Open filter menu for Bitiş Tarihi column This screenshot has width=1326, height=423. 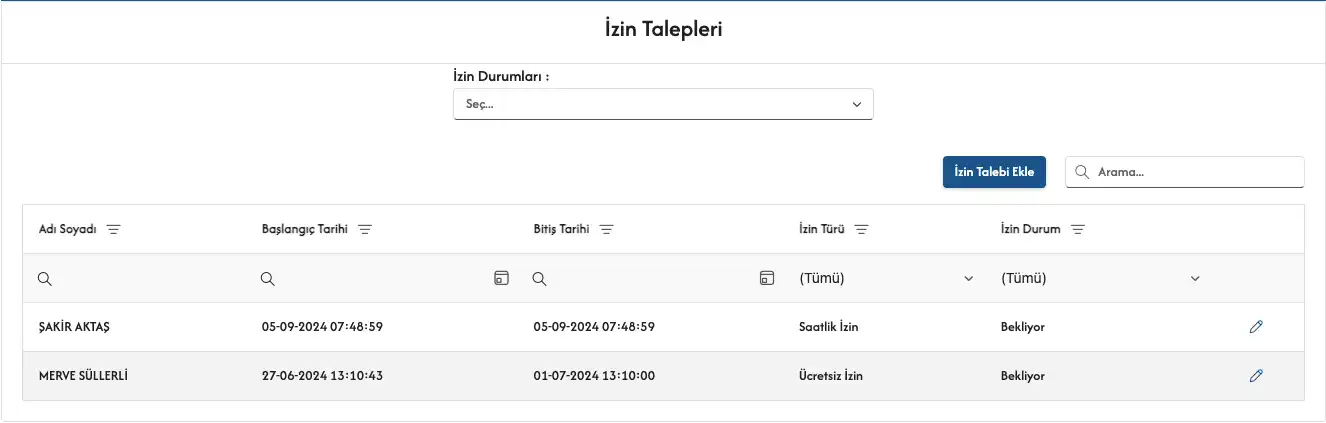[606, 229]
